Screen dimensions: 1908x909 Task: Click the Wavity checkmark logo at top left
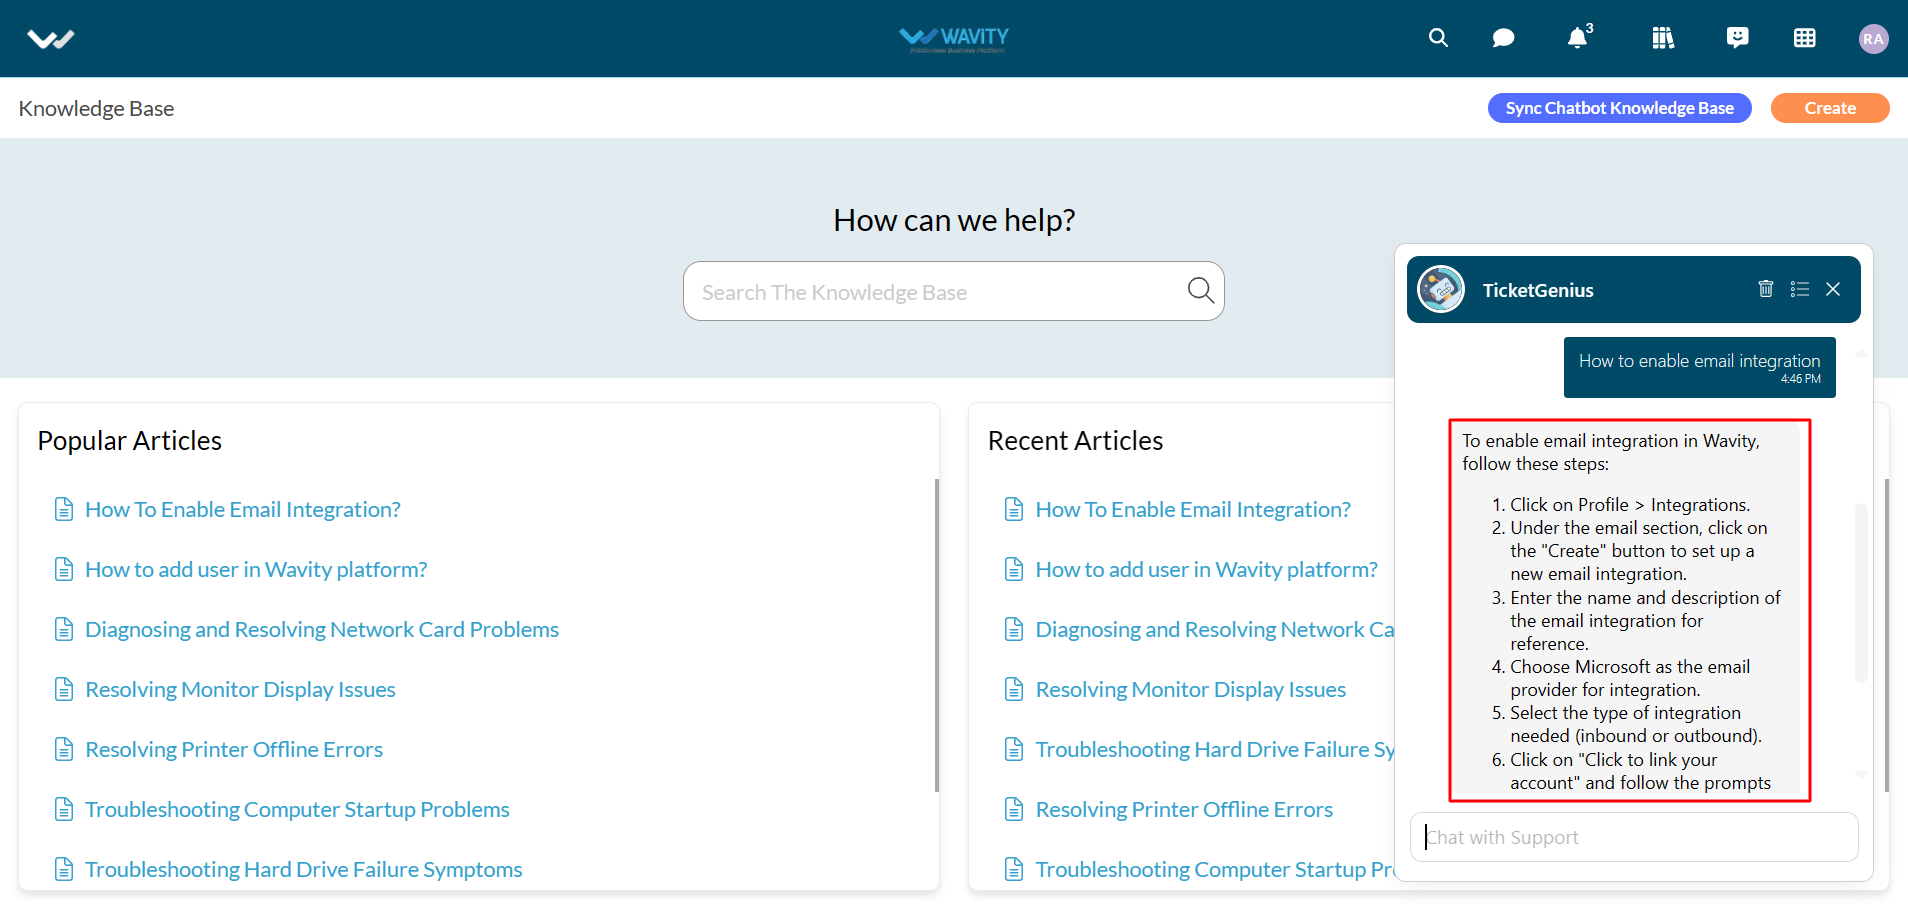pos(51,39)
